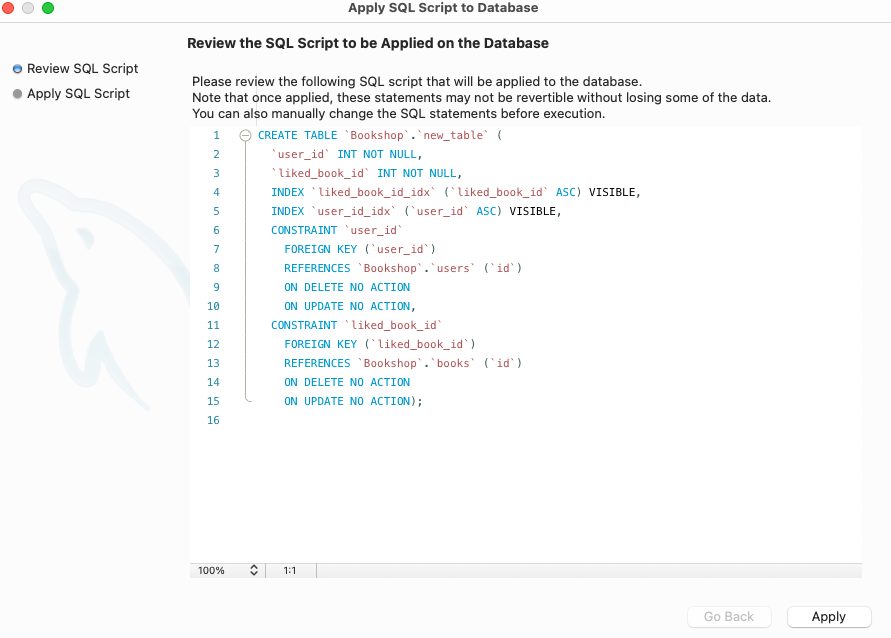Click the disabled Go Back button
The height and width of the screenshot is (638, 891).
[x=729, y=616]
